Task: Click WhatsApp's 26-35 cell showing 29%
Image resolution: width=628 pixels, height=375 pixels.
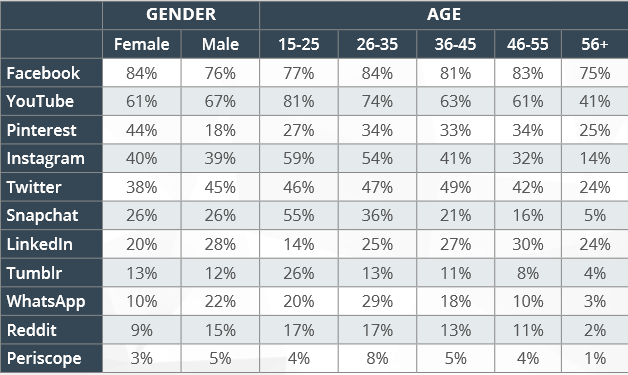Action: (x=377, y=301)
